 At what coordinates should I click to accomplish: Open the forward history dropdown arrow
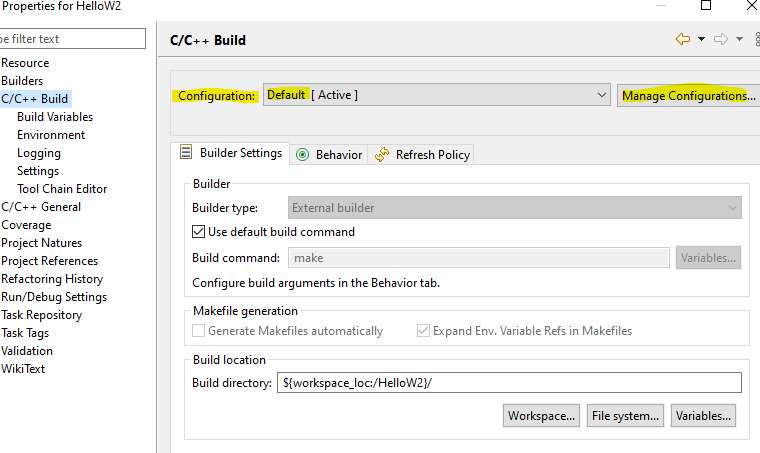pos(739,39)
